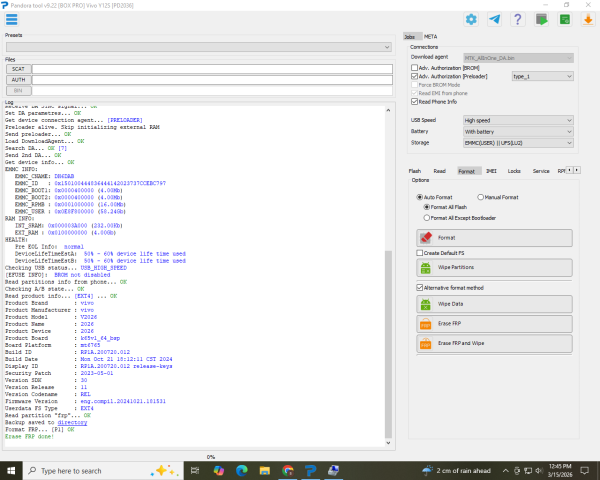Viewport: 600px width, 480px height.
Task: Open Task View on taskbar
Action: (x=195, y=471)
